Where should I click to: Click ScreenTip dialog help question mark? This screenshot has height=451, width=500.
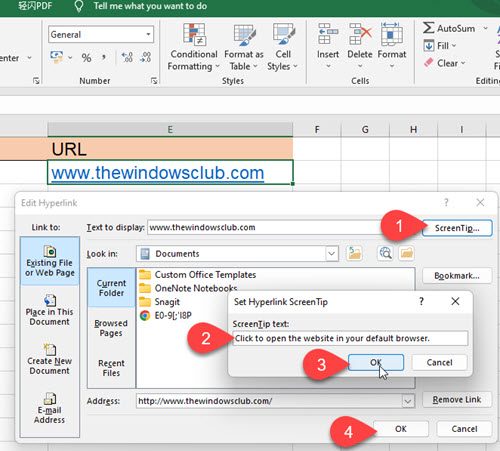tap(422, 302)
